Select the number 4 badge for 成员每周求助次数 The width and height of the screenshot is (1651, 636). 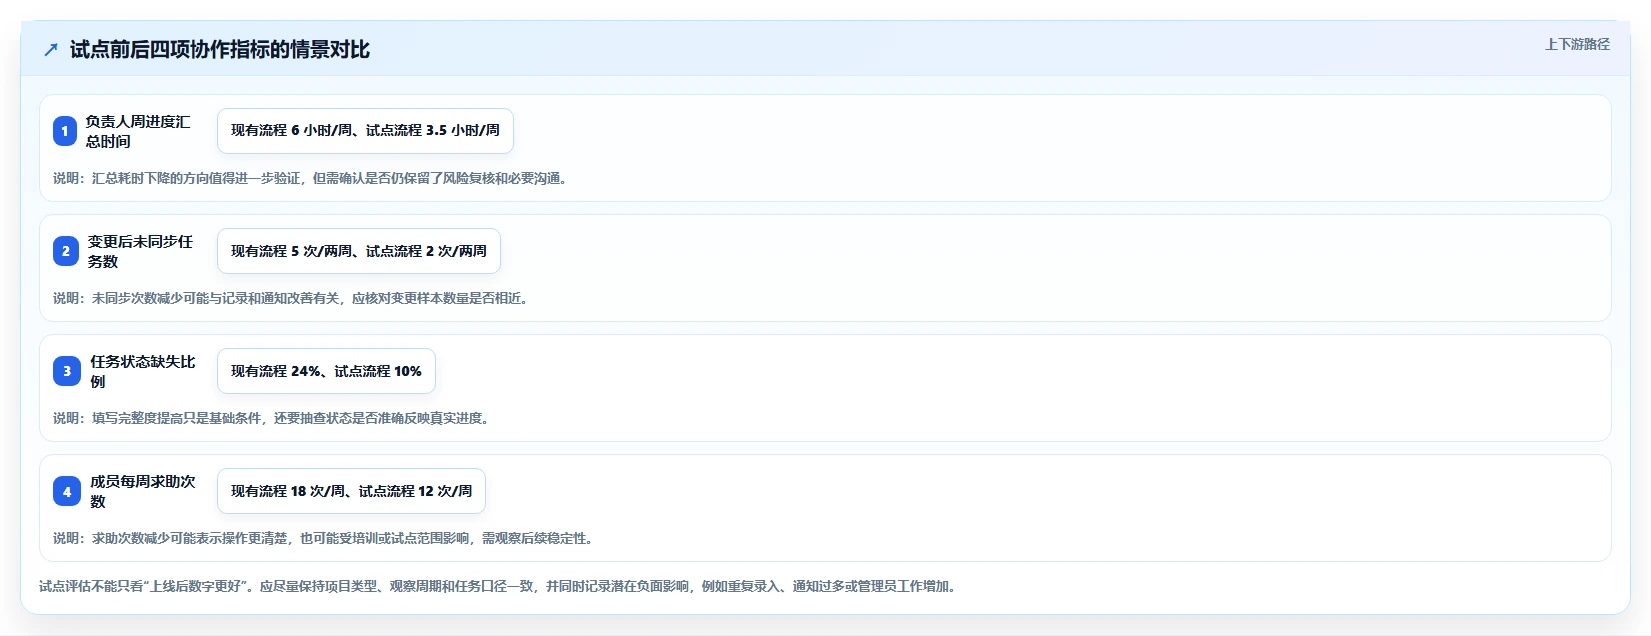67,491
